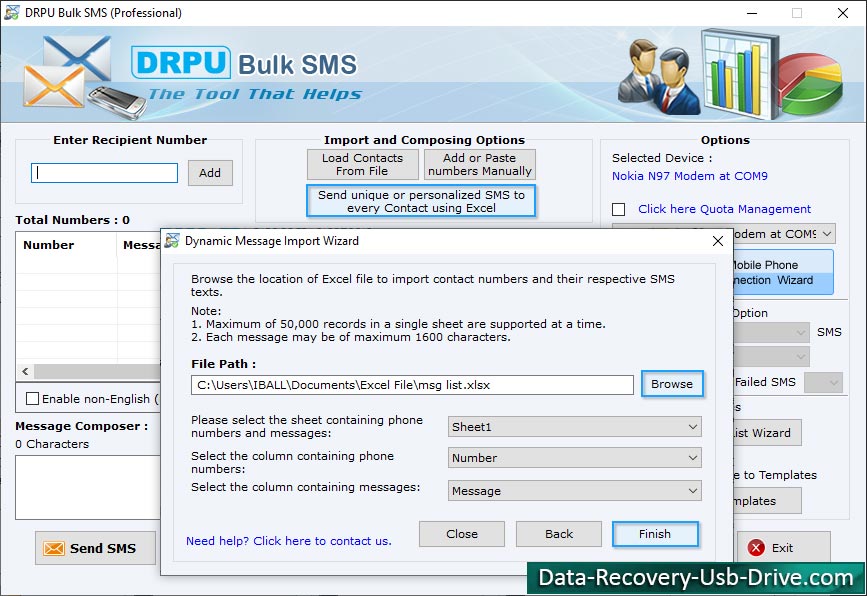Screen dimensions: 867x596
Task: Open the Click here Quota Management link
Action: [x=724, y=209]
